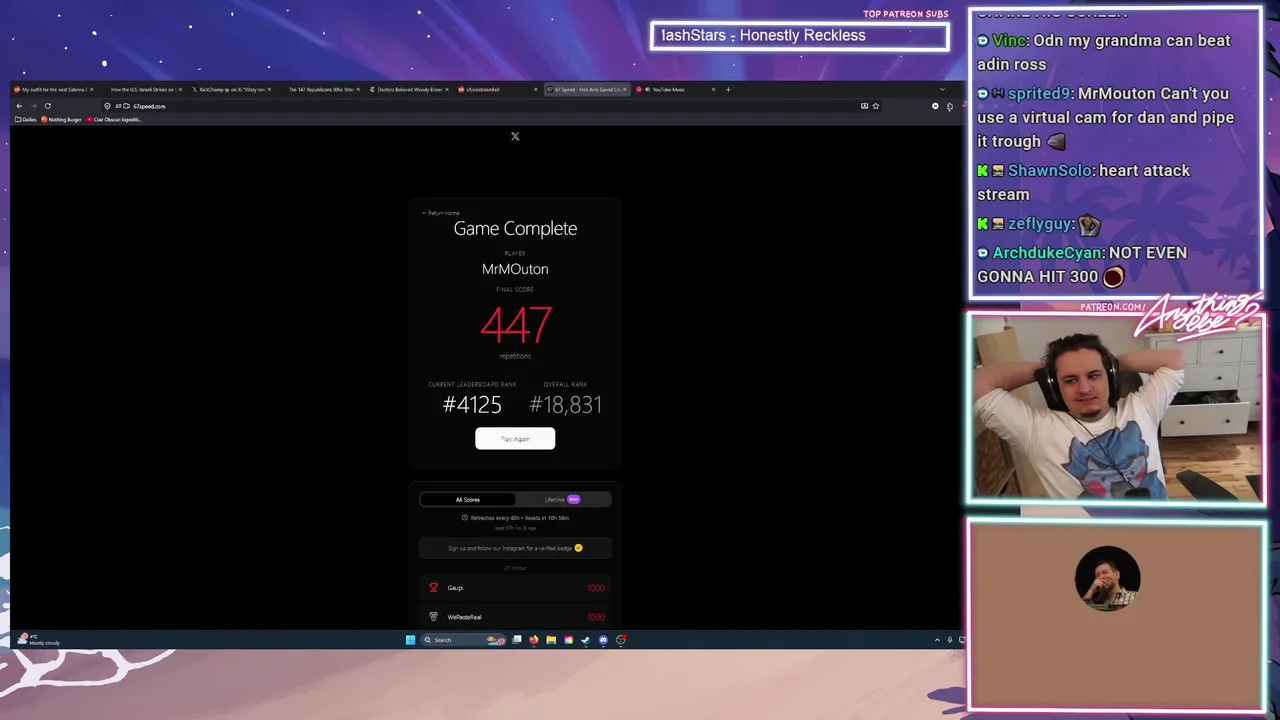This screenshot has width=1280, height=720.
Task: Open the Clair Obscur Expedition bookmark
Action: point(114,119)
